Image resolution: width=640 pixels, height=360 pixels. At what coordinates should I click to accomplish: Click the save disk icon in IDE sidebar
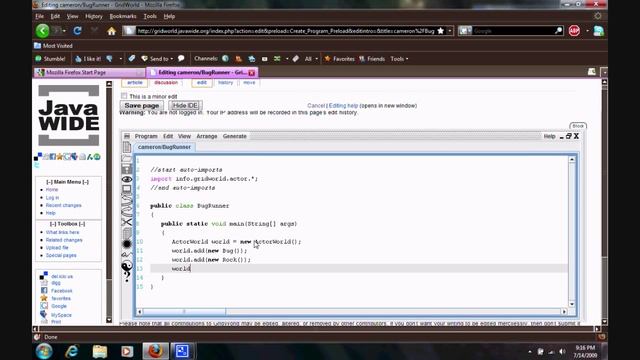(127, 169)
